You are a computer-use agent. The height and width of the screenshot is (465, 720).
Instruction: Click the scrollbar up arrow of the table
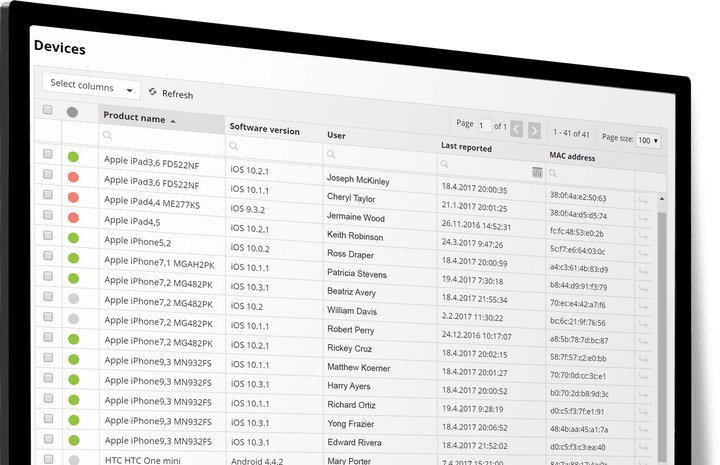tap(662, 199)
